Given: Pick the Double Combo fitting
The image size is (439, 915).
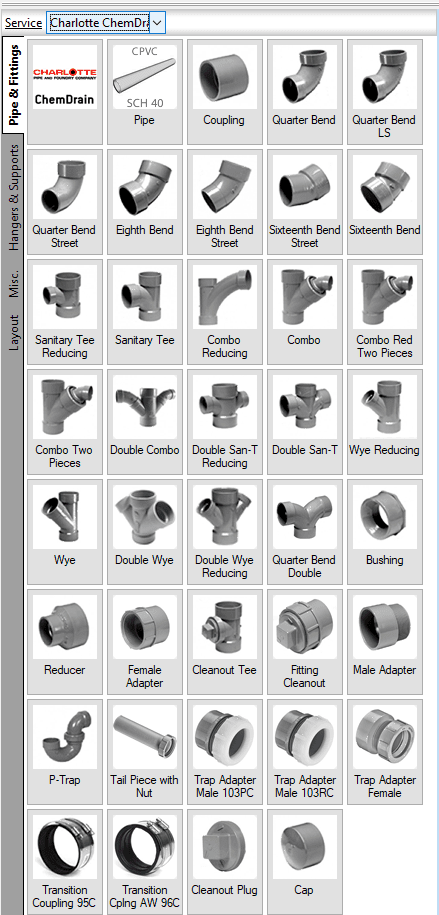Looking at the screenshot, I should point(145,422).
